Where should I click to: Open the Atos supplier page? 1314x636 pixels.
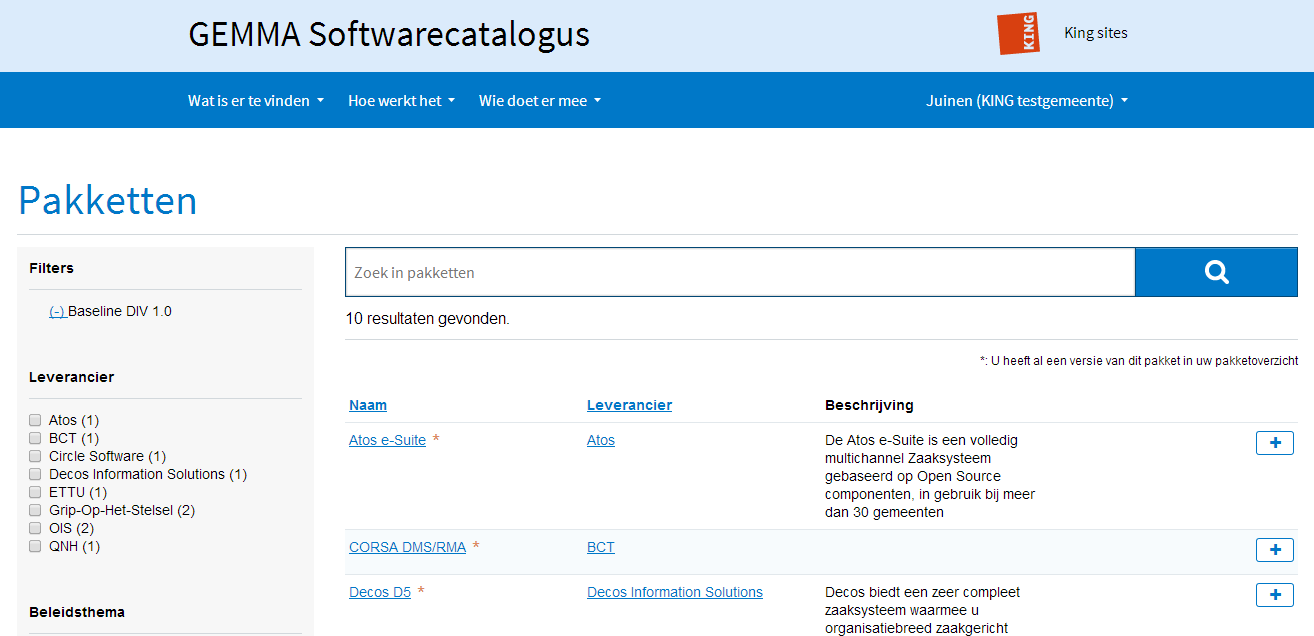[x=601, y=440]
